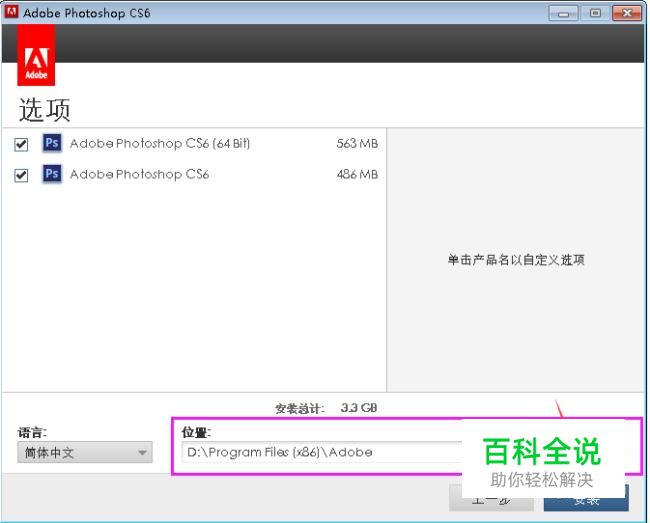Click the Adobe icon in the title bar
650x523 pixels.
pyautogui.click(x=11, y=12)
